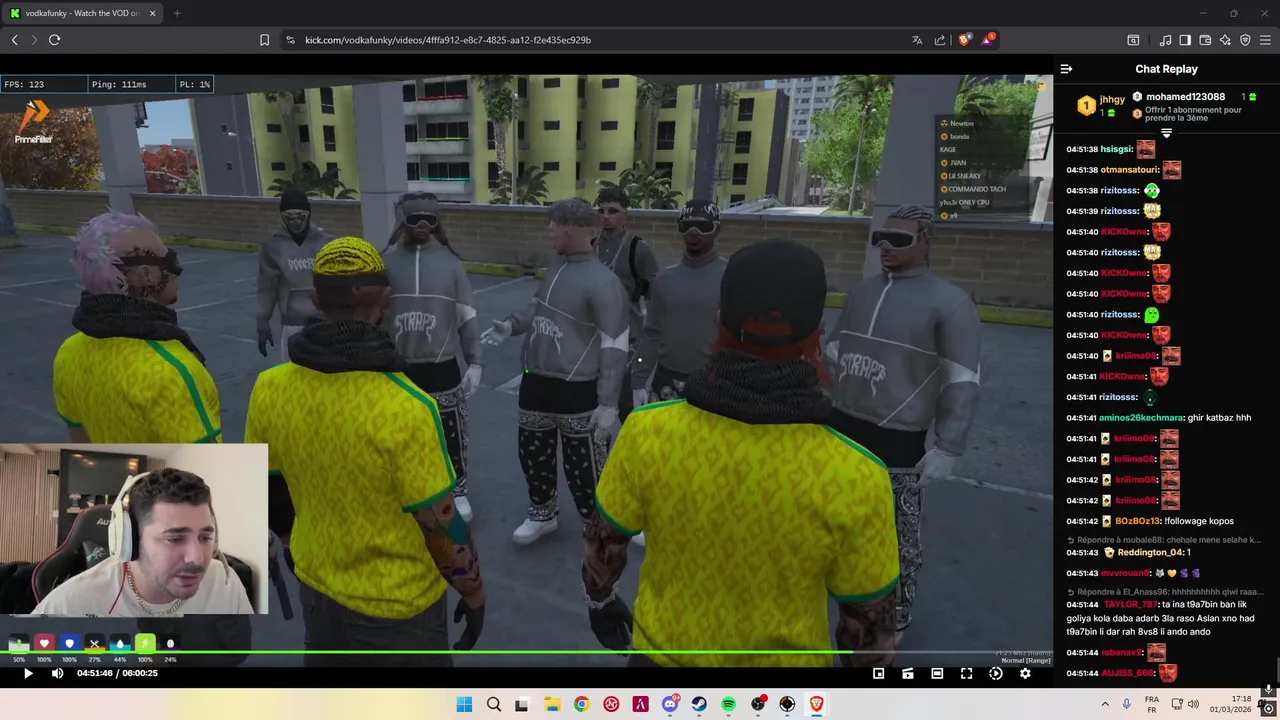Viewport: 1280px width, 720px height.
Task: Open the Brave VPN shield icon
Action: pos(1245,40)
